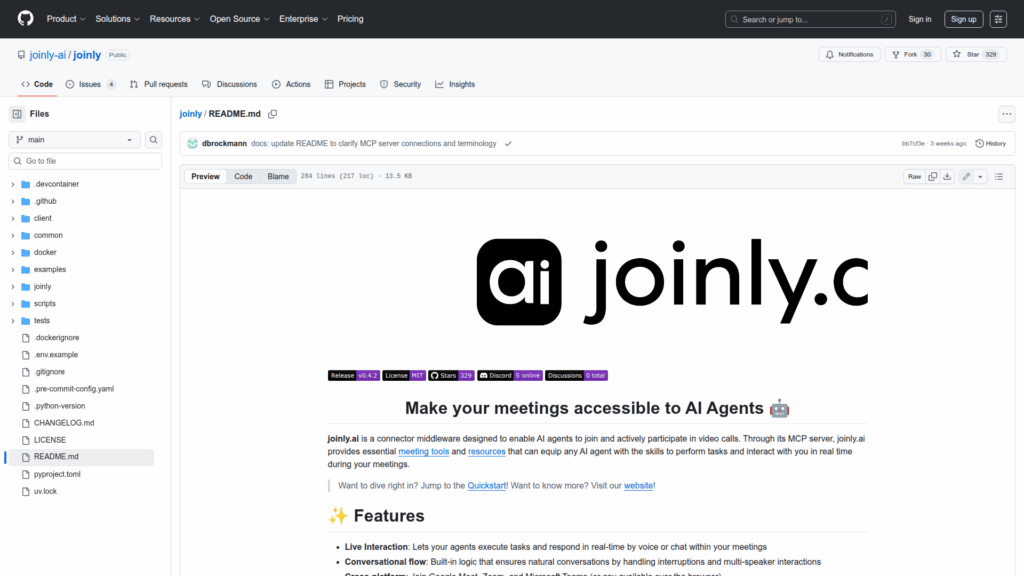Click the Stars 329 badge
Screen dimensions: 1024x576
[451, 376]
